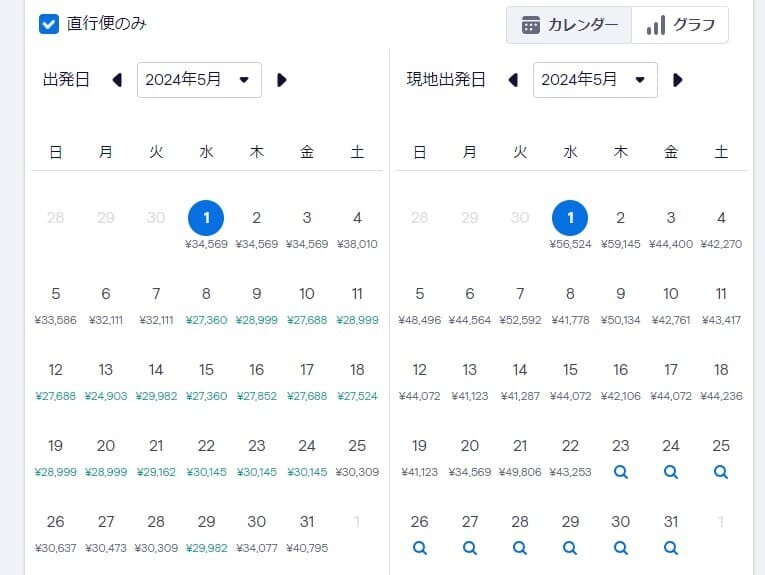Image resolution: width=765 pixels, height=575 pixels.
Task: Choose return date 9 at ¥50,134
Action: click(x=621, y=306)
